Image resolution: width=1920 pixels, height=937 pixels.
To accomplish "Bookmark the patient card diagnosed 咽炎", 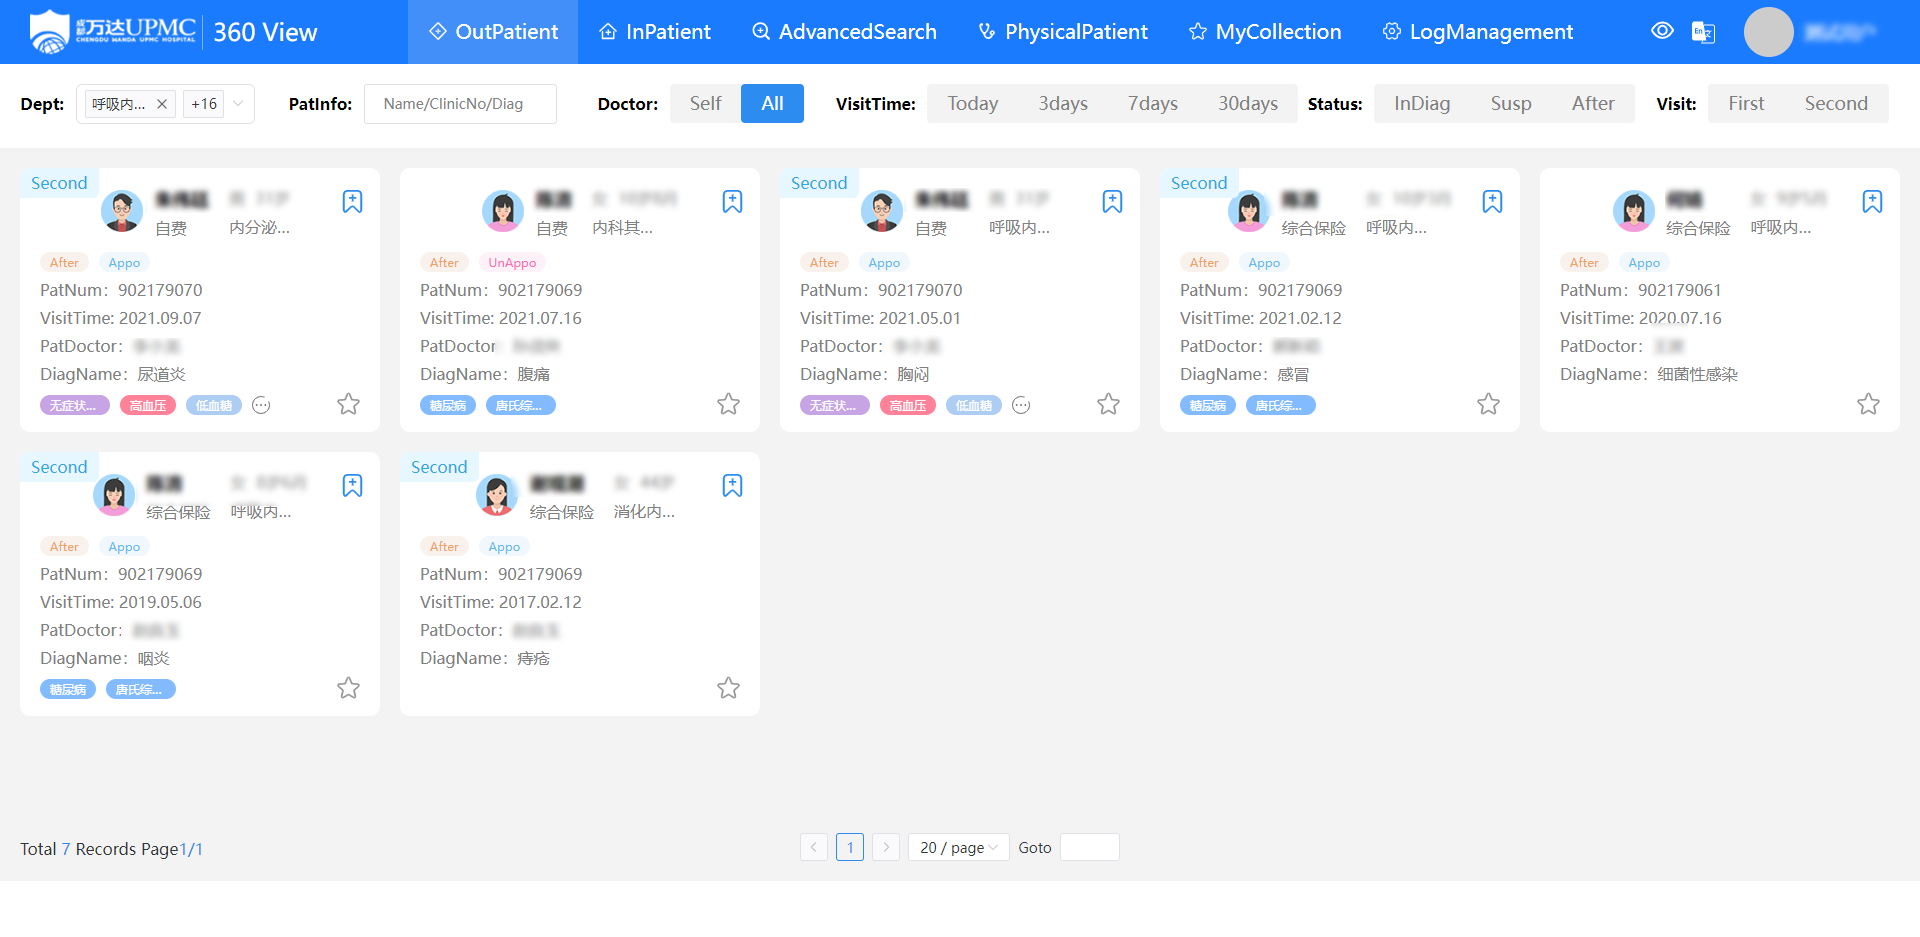I will (x=352, y=485).
